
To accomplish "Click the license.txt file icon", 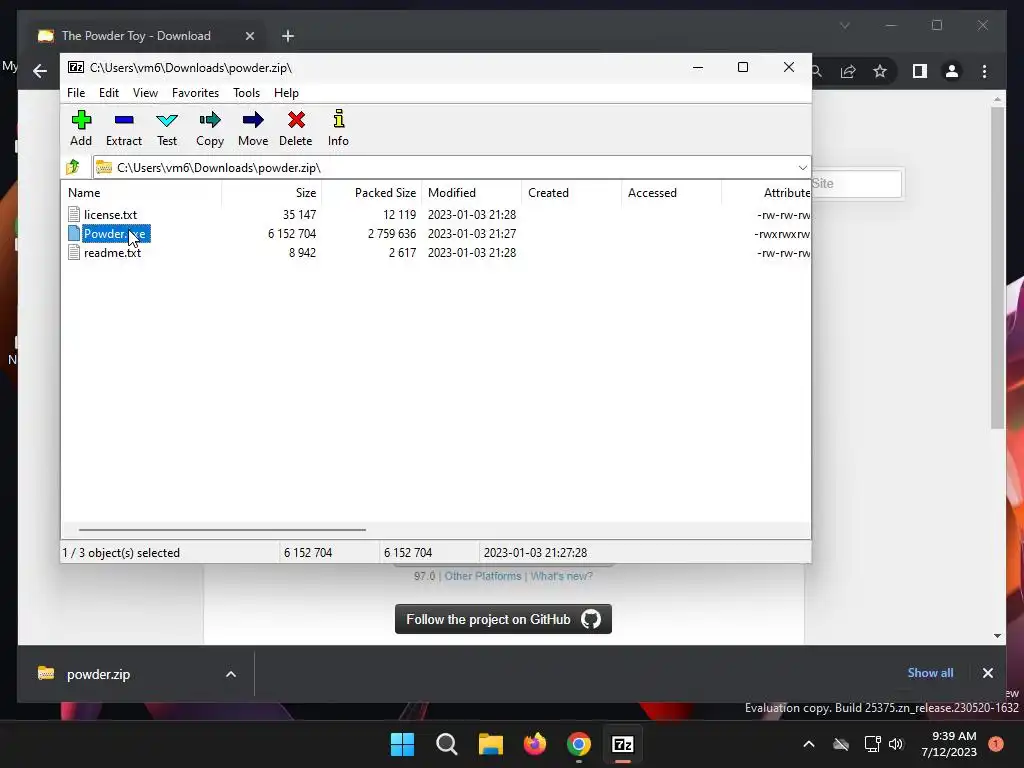I will [x=74, y=214].
